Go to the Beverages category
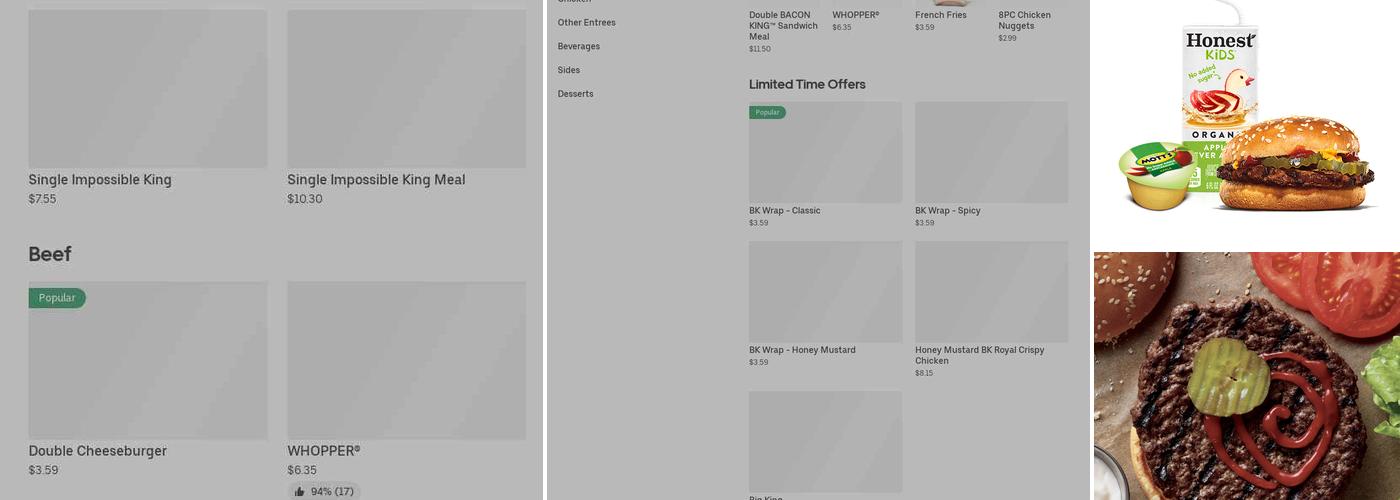 (578, 47)
